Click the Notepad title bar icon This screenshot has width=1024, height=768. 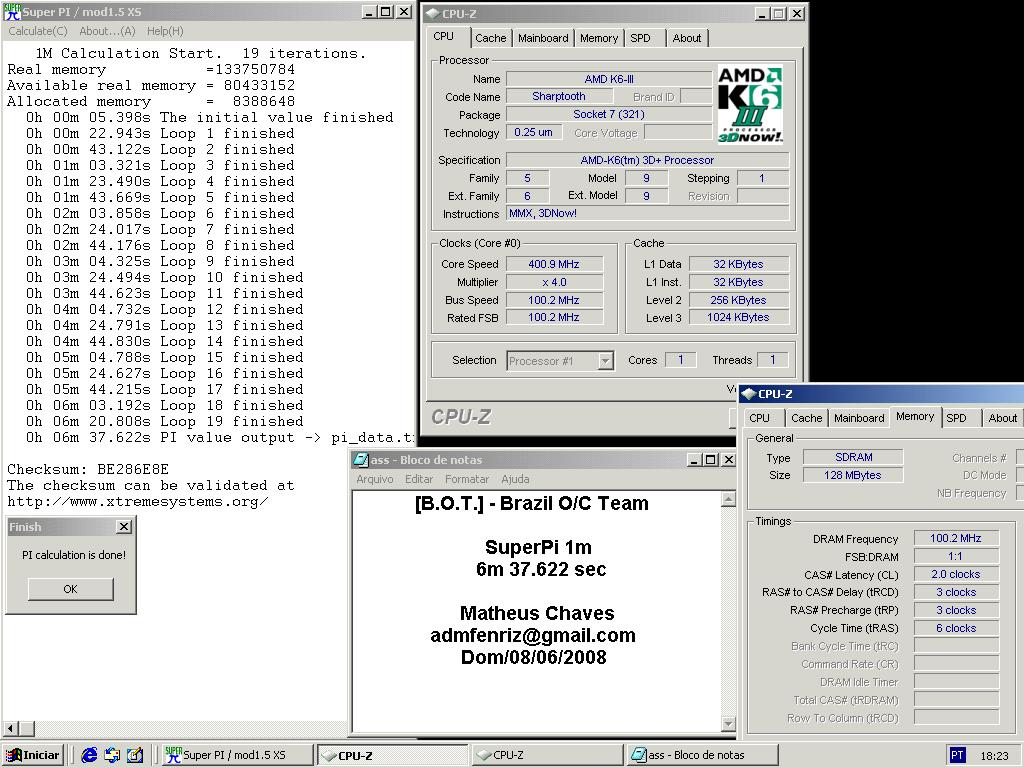[360, 460]
